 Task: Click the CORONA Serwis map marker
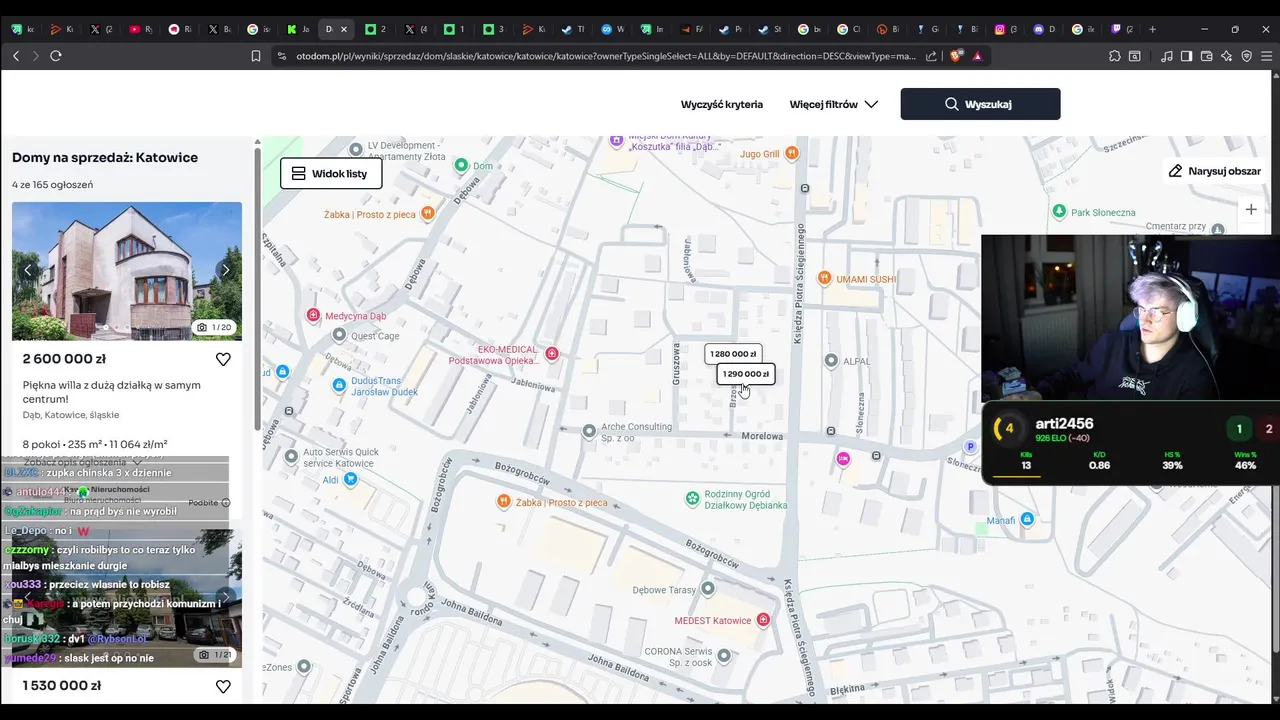[723, 656]
